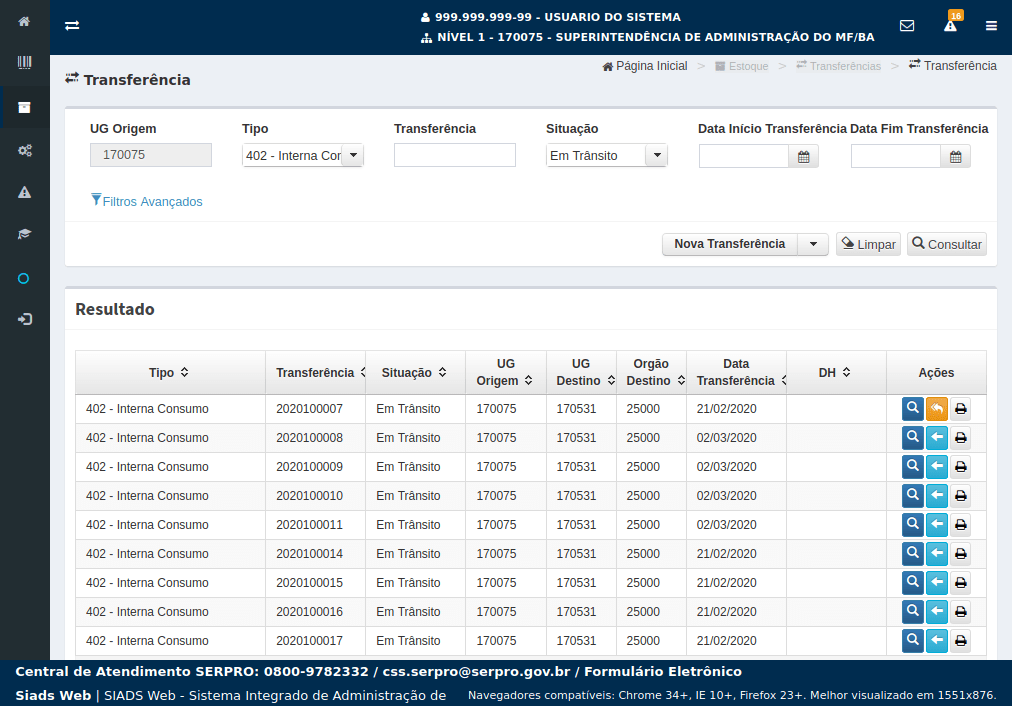This screenshot has height=706, width=1012.
Task: Expand the Nova Transferência arrow menu
Action: (x=813, y=244)
